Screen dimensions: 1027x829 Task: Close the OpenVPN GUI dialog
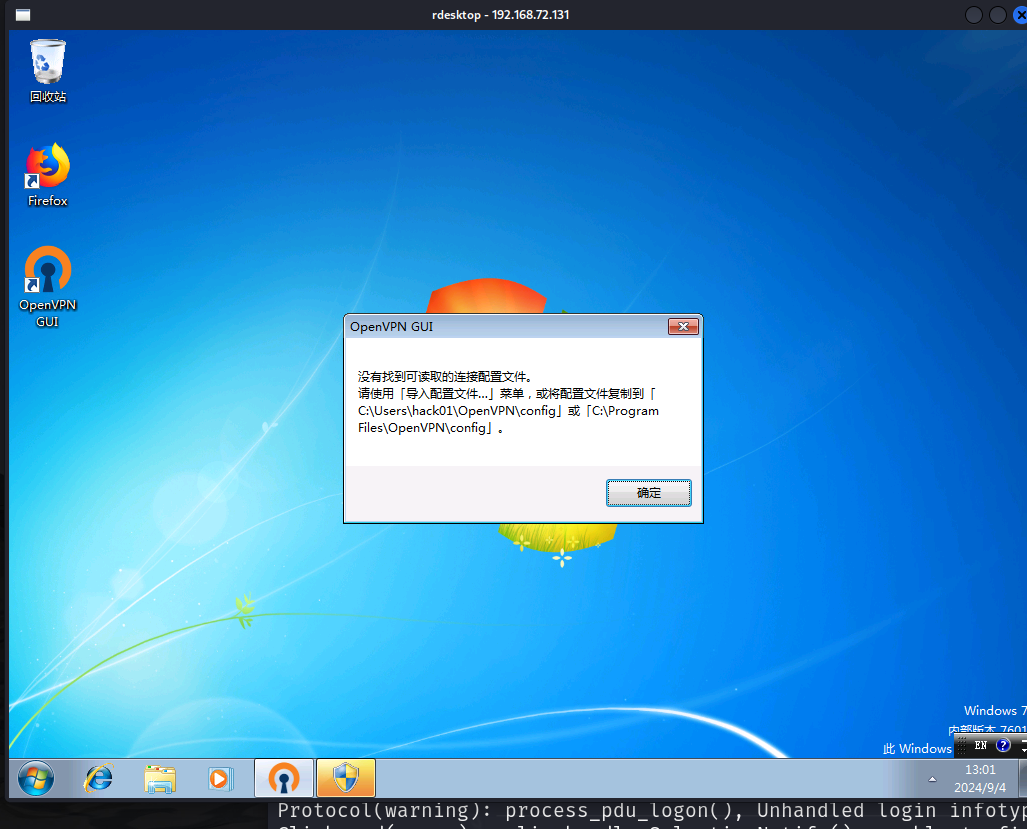(x=683, y=326)
